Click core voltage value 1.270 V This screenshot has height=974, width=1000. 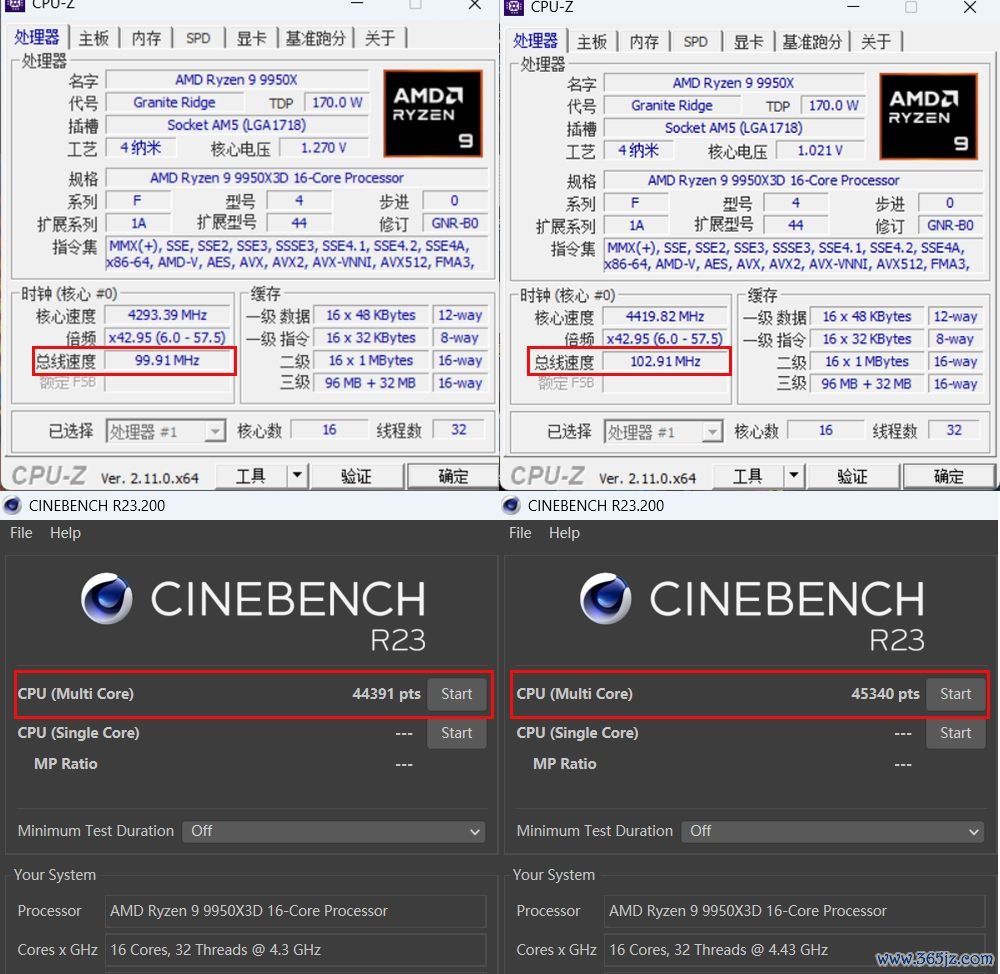(x=324, y=148)
